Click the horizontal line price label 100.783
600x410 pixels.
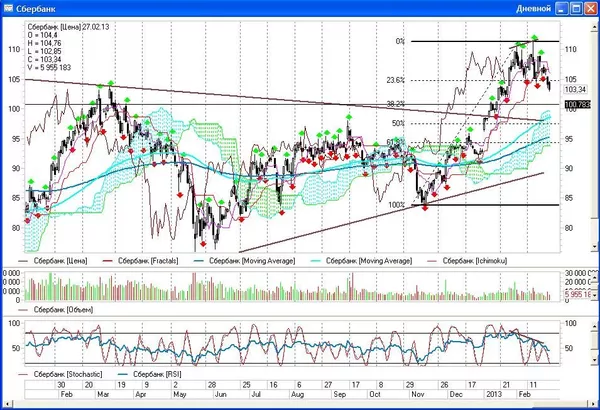click(x=577, y=104)
